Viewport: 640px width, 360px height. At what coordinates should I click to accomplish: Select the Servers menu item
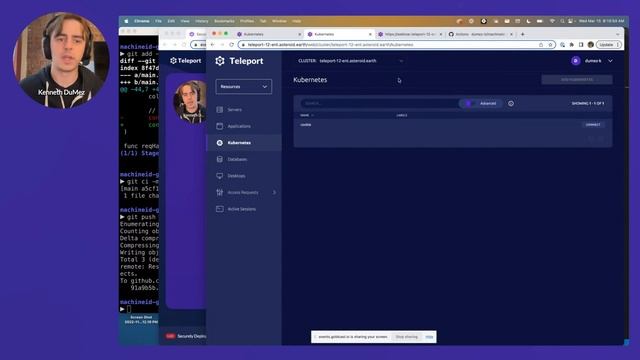point(235,109)
